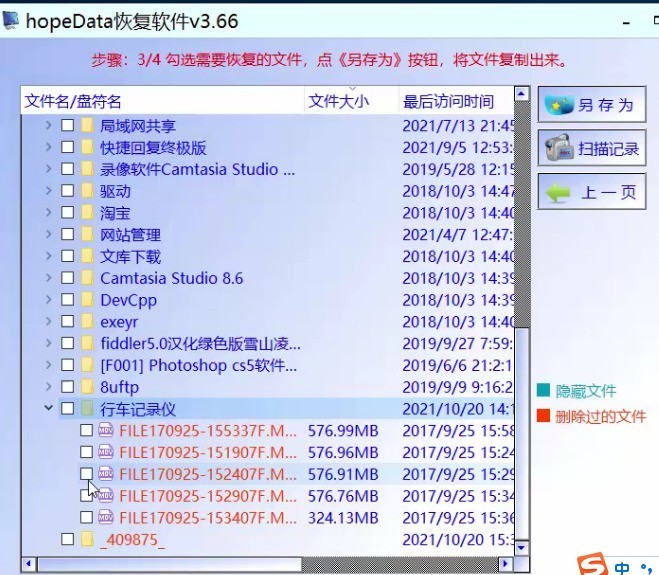Collapse the 行车记录仪 folder tree
This screenshot has height=575, width=659.
(x=48, y=408)
